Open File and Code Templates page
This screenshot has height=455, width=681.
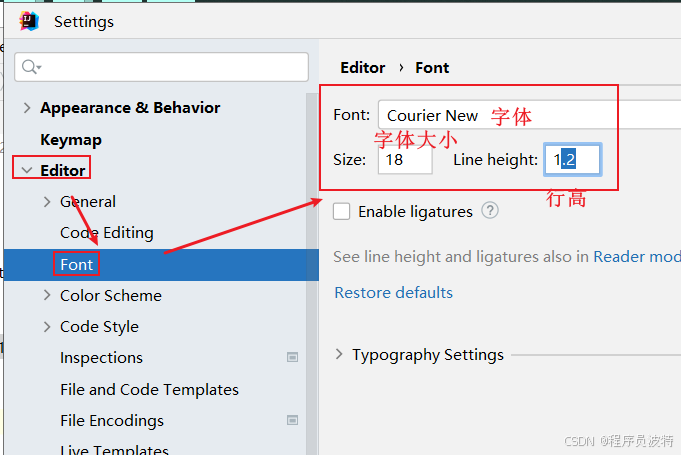pyautogui.click(x=149, y=389)
